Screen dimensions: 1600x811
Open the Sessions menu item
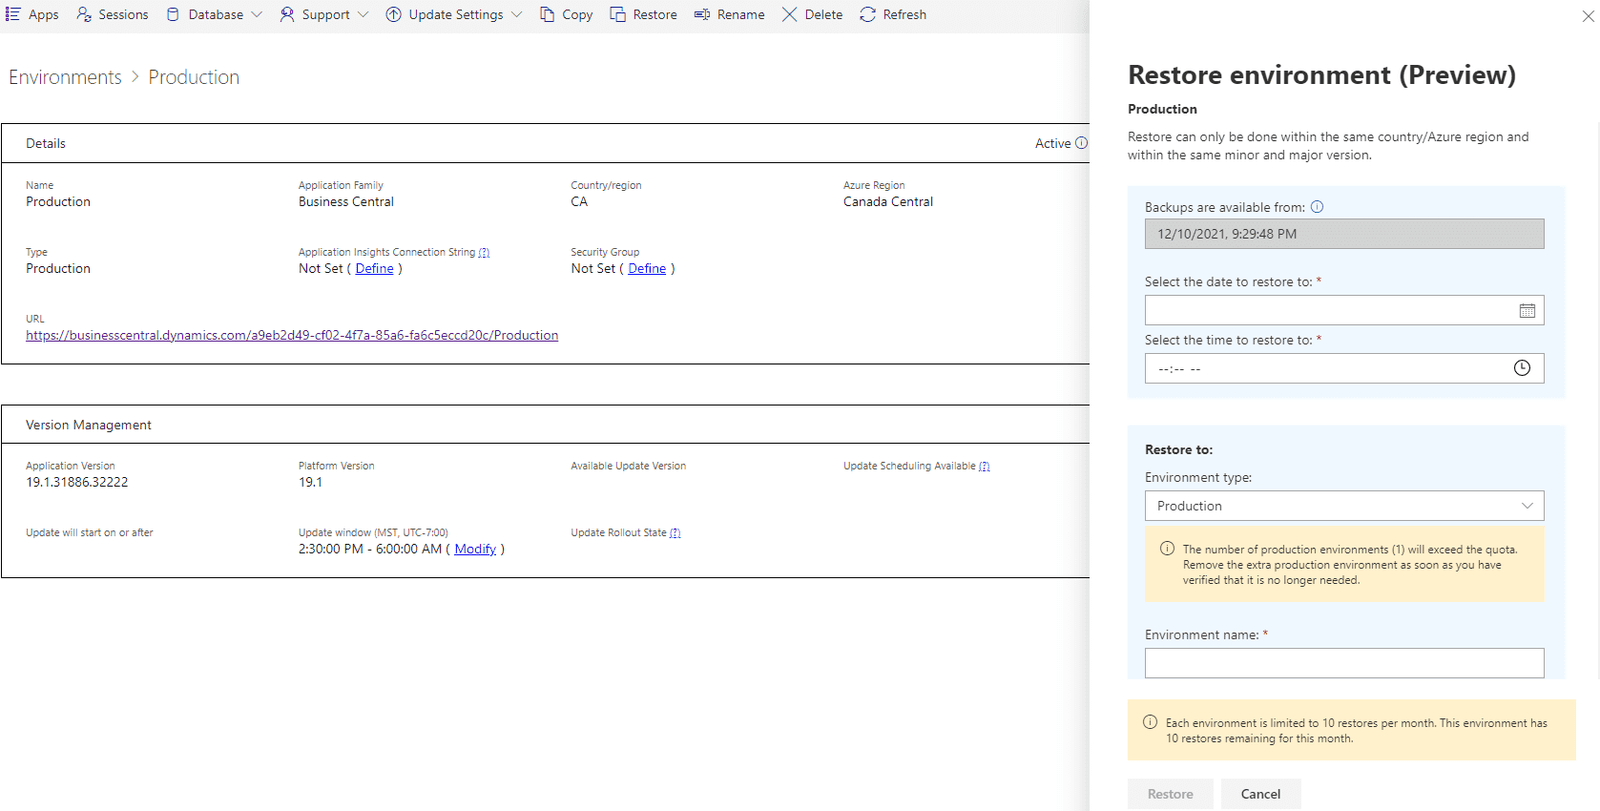click(x=112, y=15)
